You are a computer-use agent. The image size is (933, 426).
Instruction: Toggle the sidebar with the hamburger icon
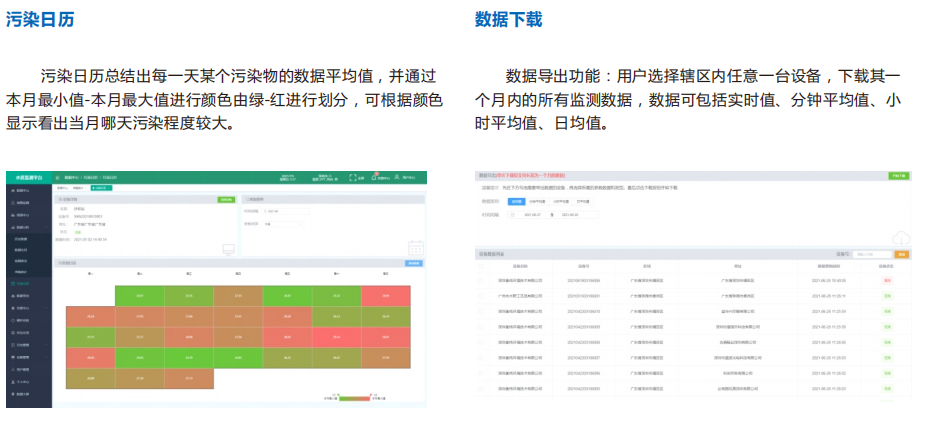pyautogui.click(x=58, y=178)
